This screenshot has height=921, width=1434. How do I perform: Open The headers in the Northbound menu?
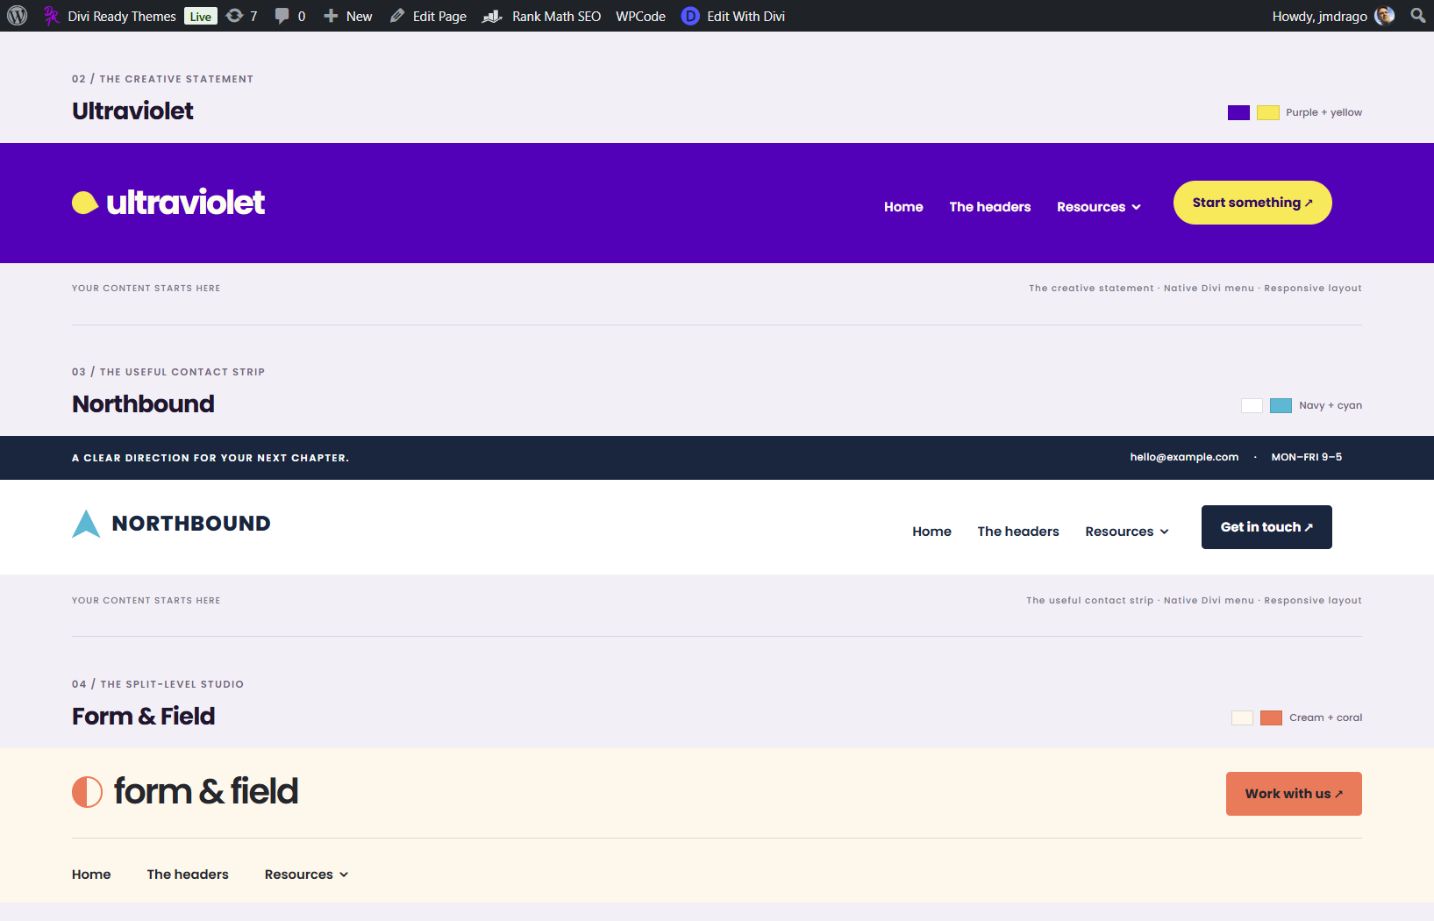pyautogui.click(x=1018, y=532)
